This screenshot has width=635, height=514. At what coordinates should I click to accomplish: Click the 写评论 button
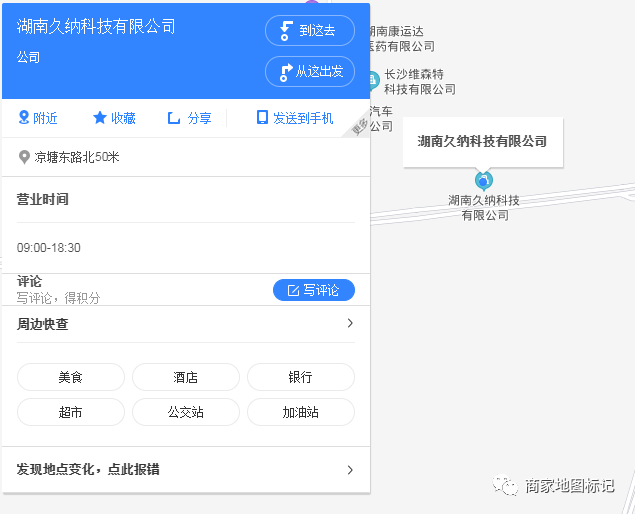tap(313, 290)
